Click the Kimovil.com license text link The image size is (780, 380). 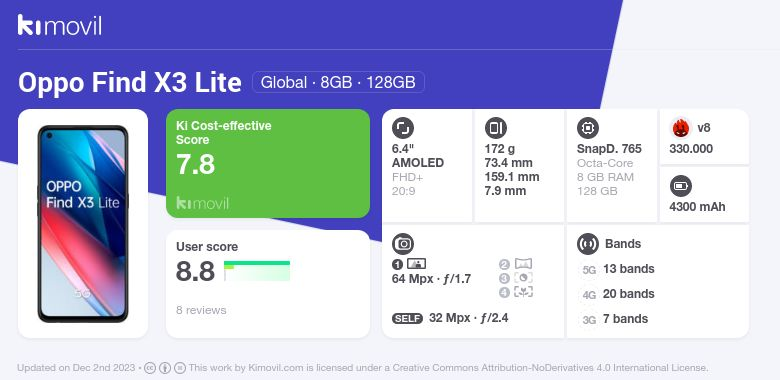(276, 368)
